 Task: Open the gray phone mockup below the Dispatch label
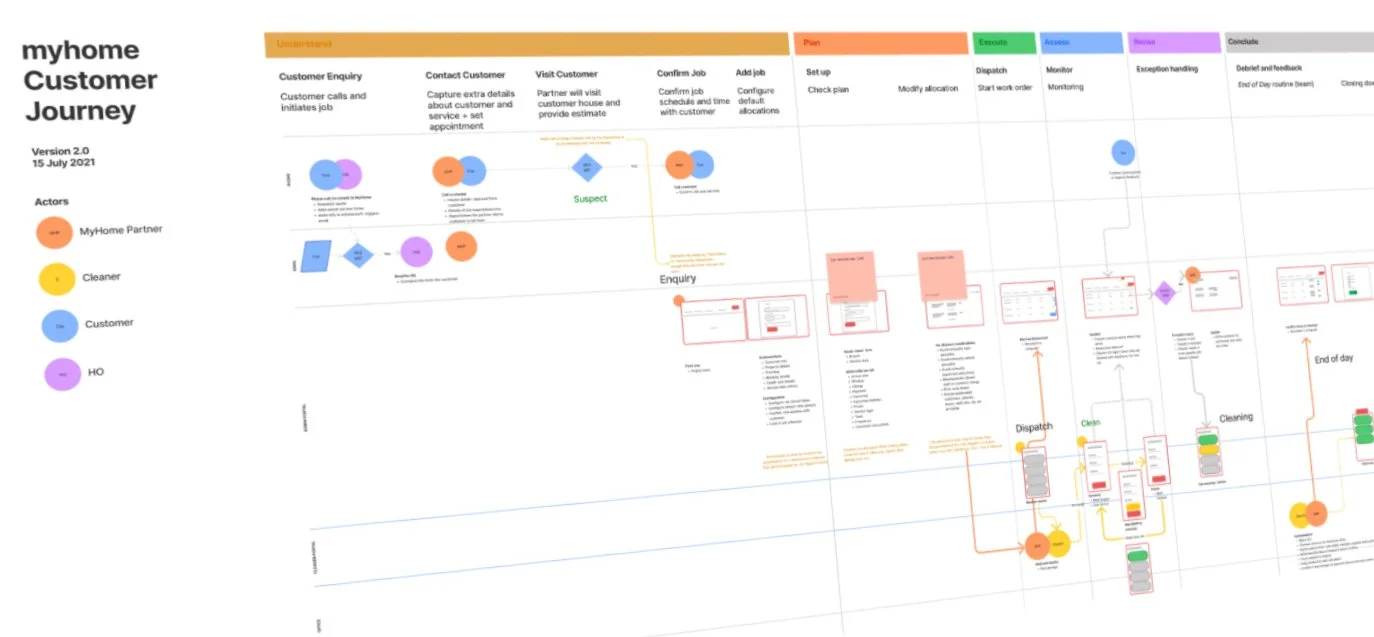click(x=1034, y=471)
